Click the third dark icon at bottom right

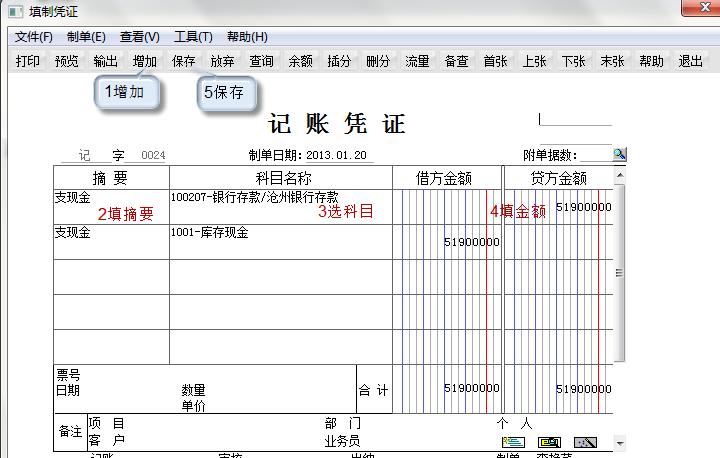pos(585,442)
